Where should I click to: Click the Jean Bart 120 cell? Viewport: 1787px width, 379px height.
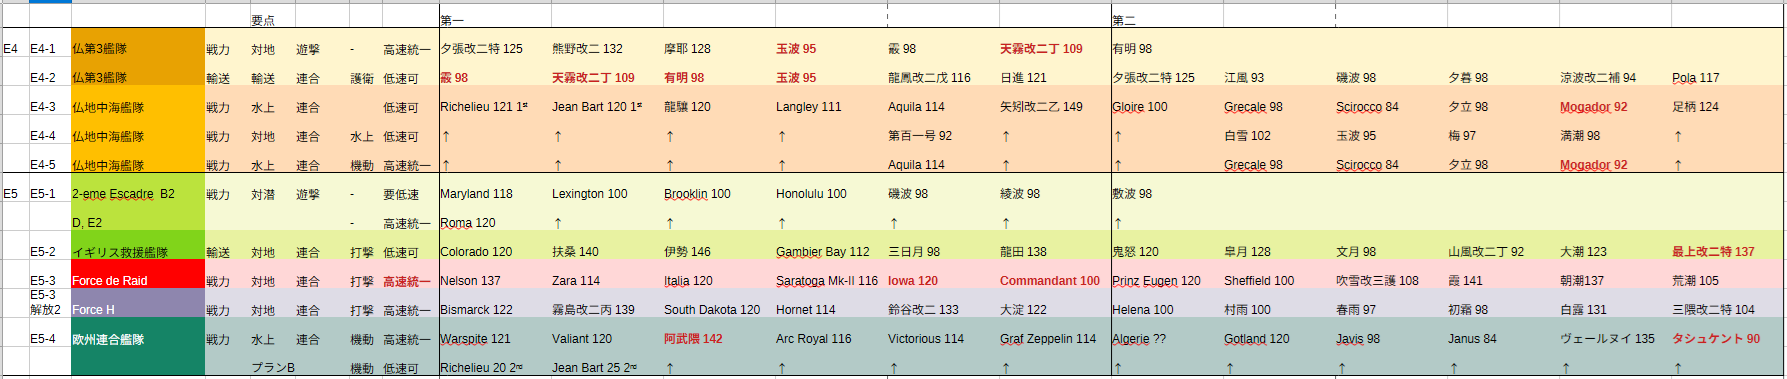[x=606, y=107]
